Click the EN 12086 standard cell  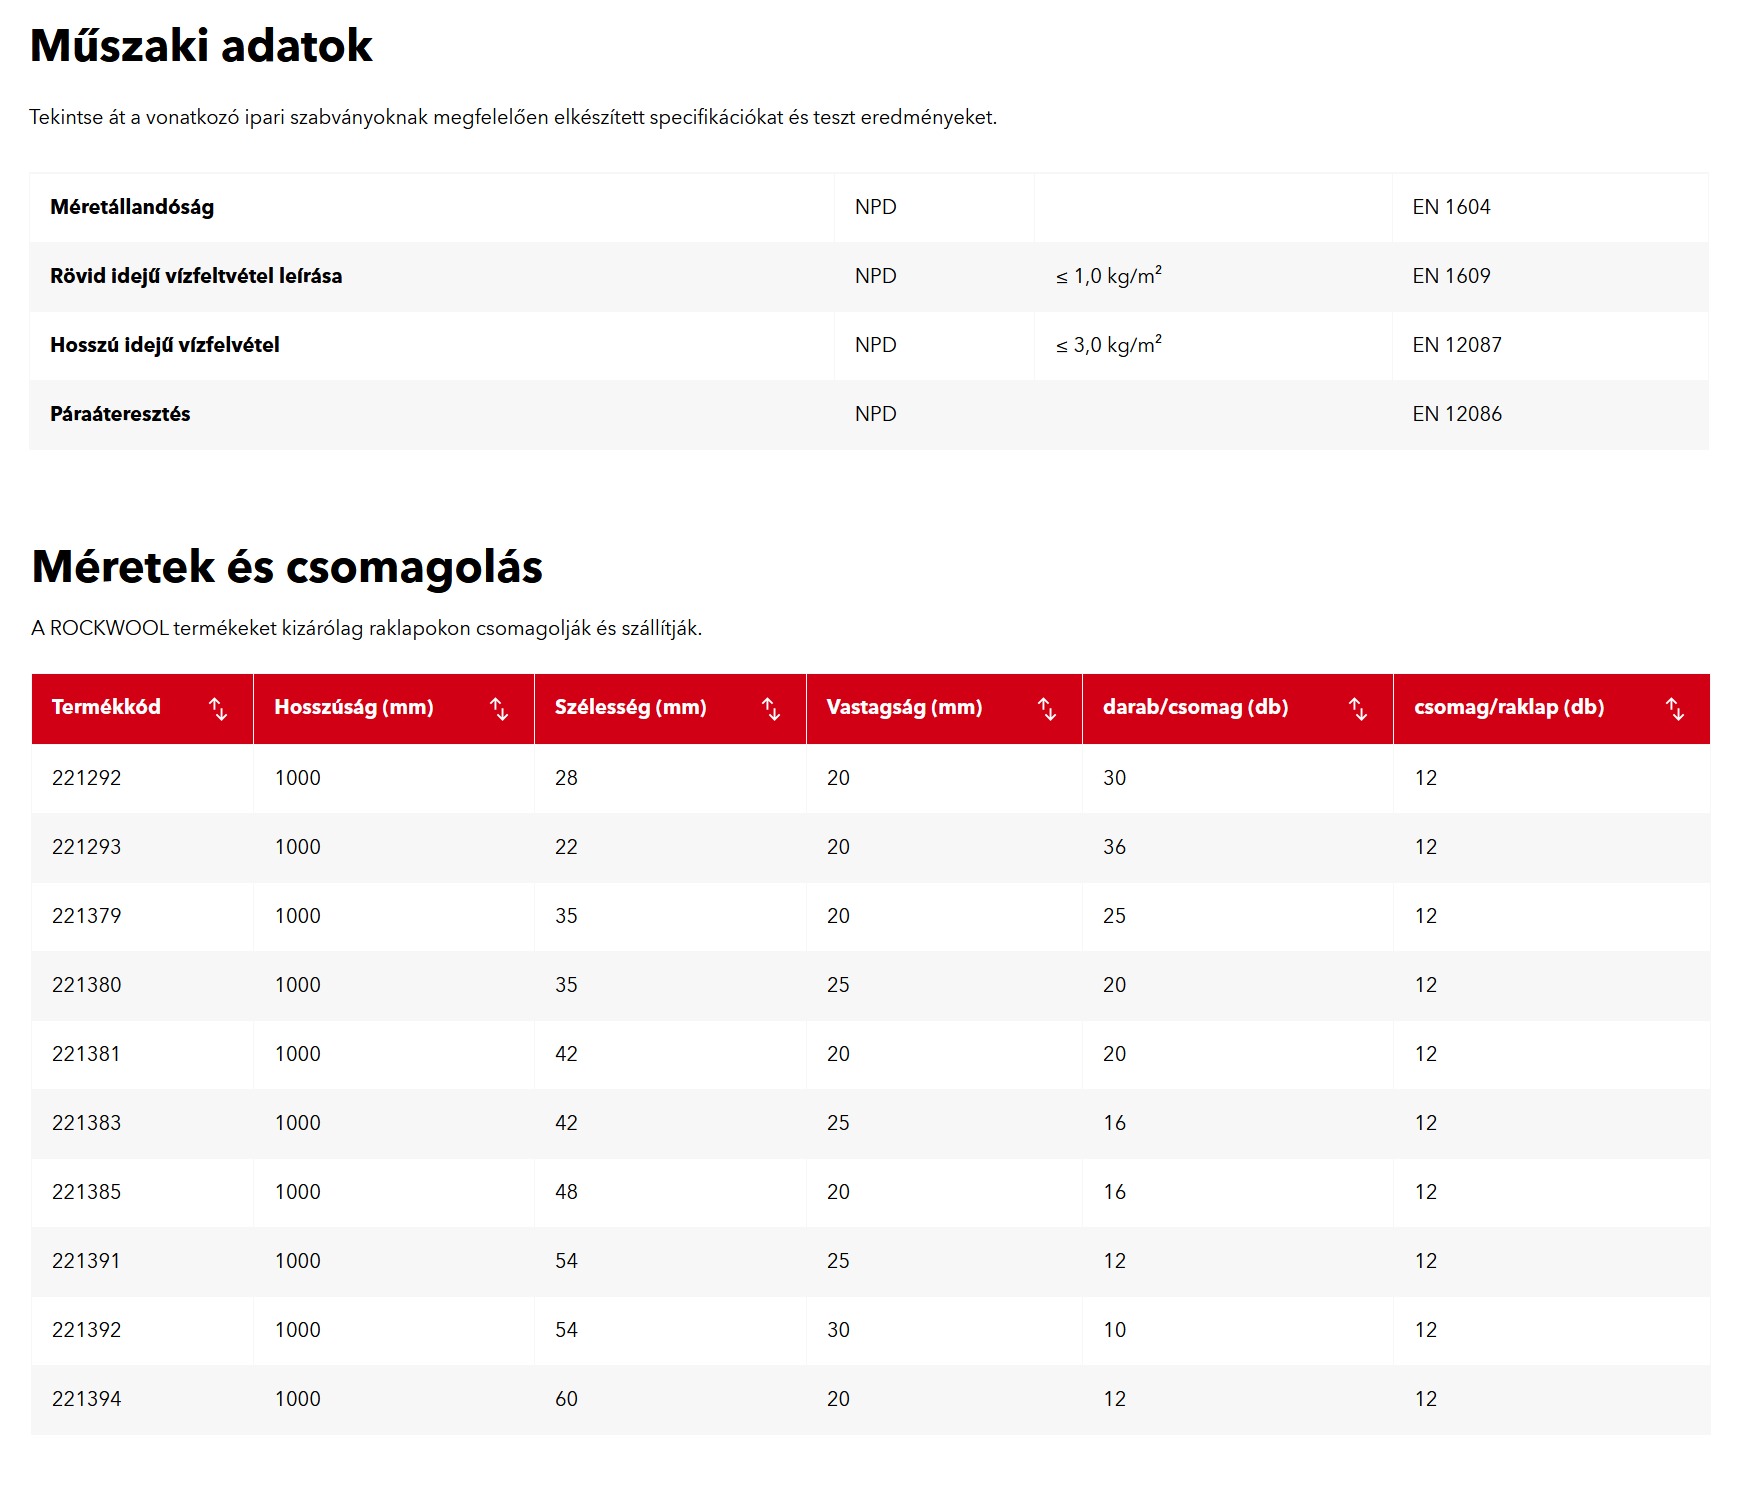coord(1457,414)
